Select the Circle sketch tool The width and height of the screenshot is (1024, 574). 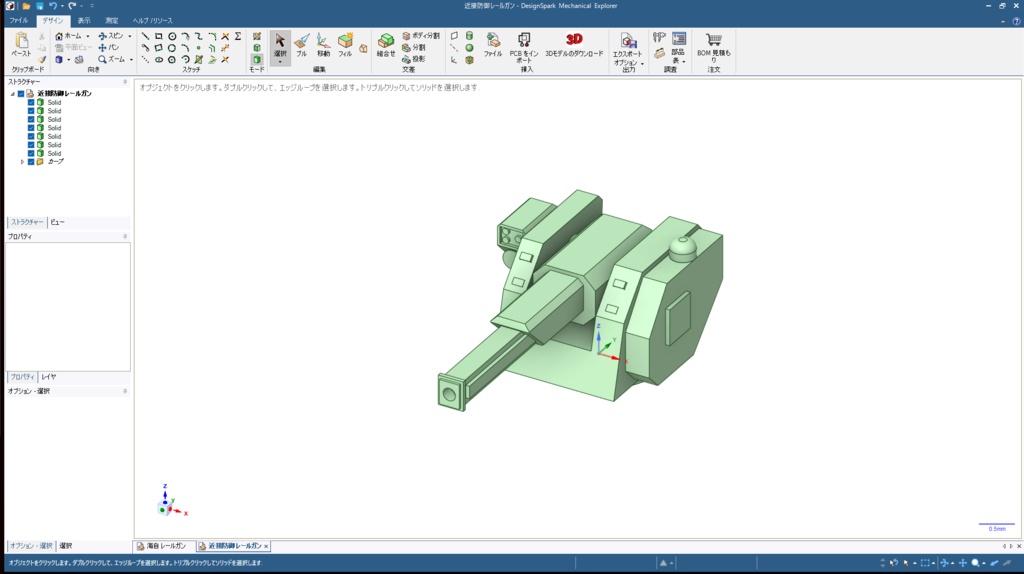click(x=172, y=37)
